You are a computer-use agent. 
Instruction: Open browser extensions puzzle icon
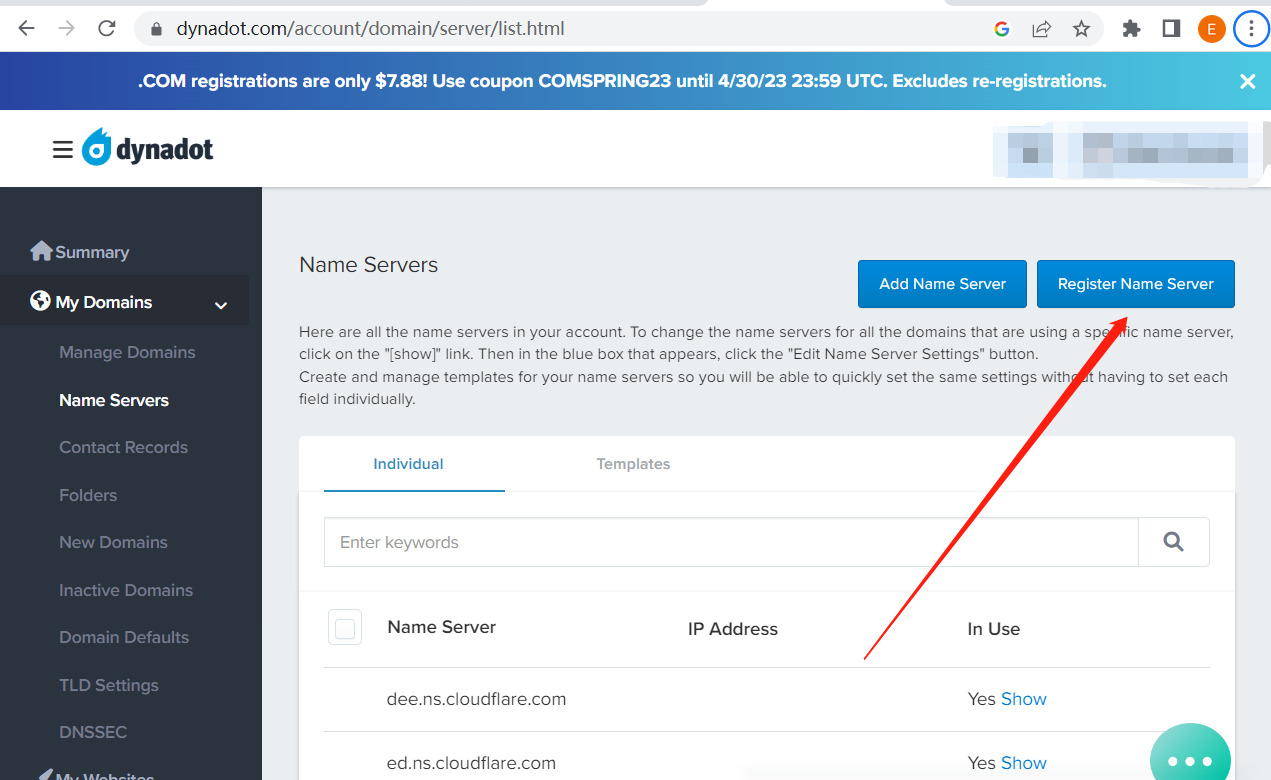1131,29
